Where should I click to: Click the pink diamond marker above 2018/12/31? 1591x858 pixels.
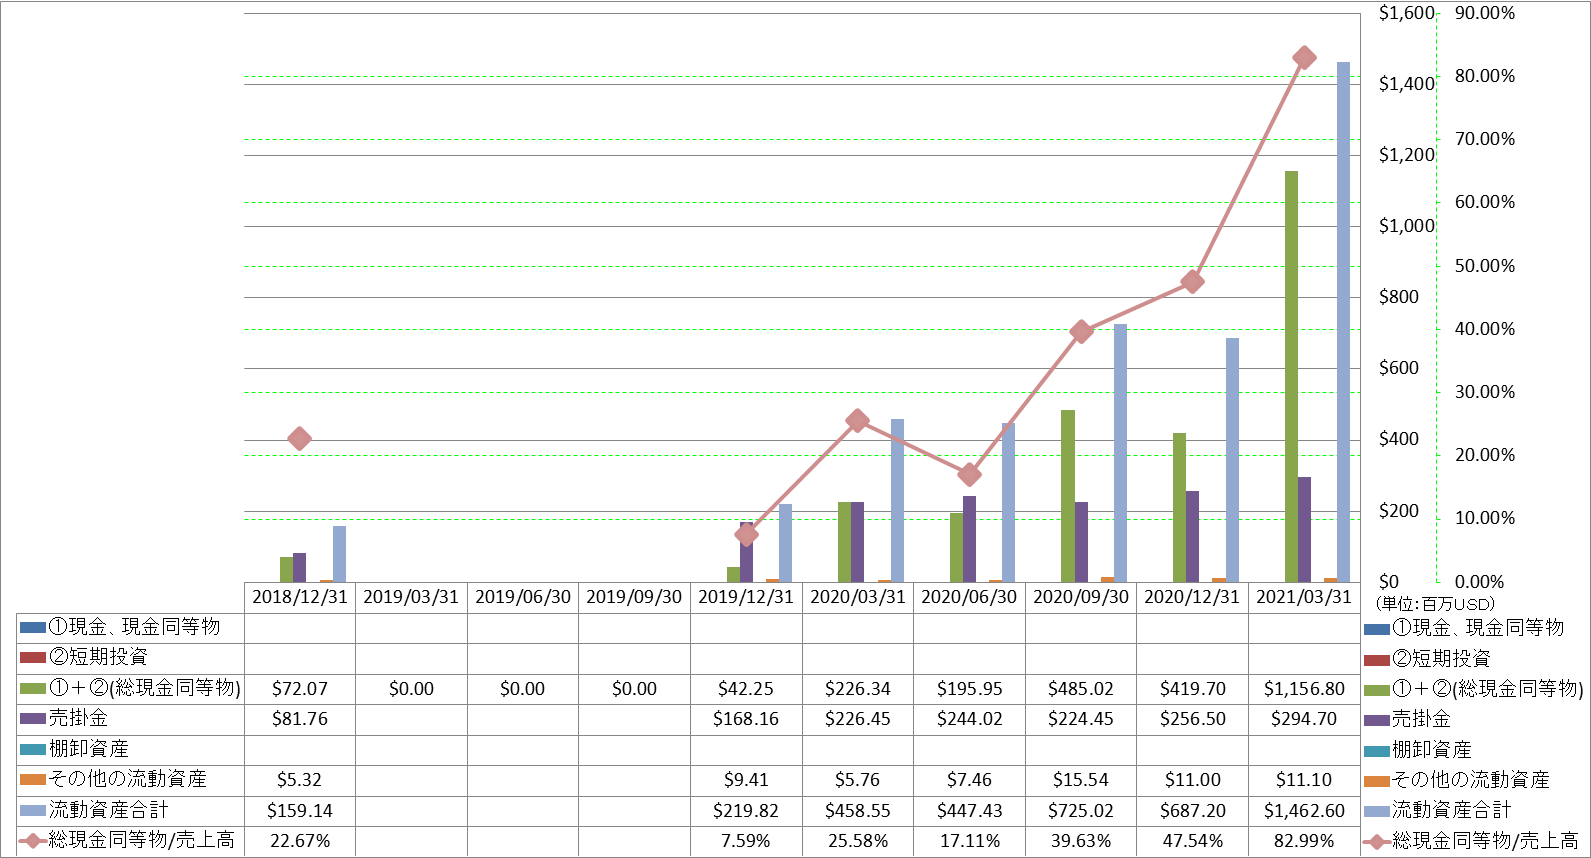tap(299, 439)
